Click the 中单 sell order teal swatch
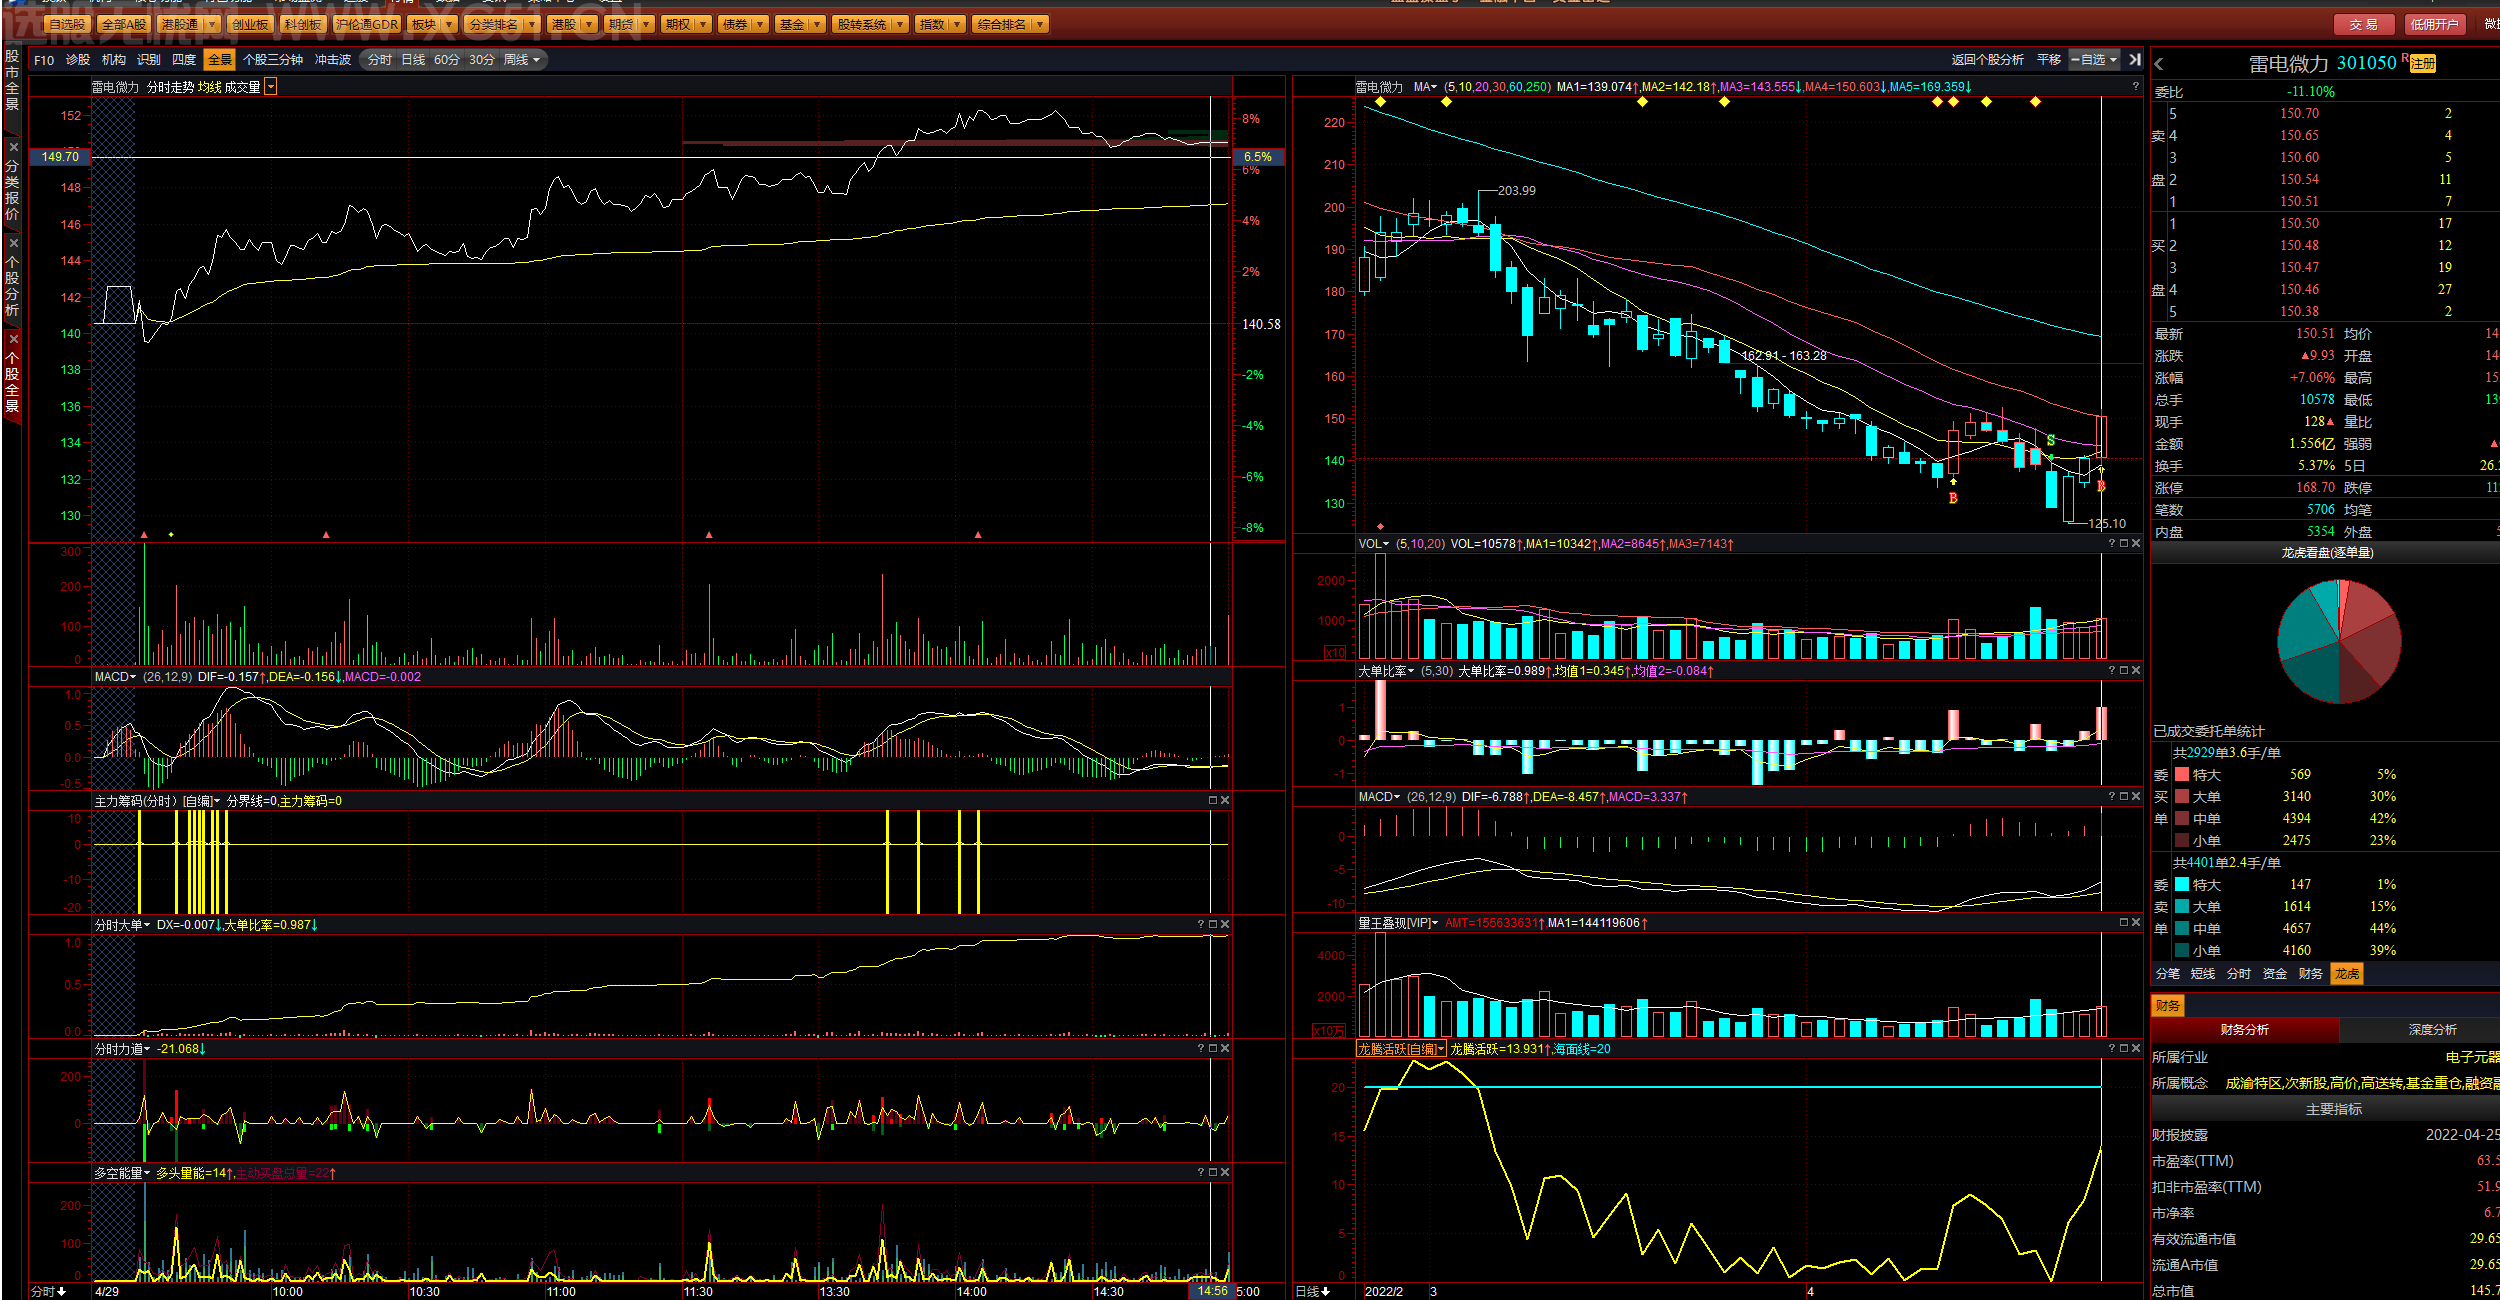2500x1300 pixels. point(2182,929)
